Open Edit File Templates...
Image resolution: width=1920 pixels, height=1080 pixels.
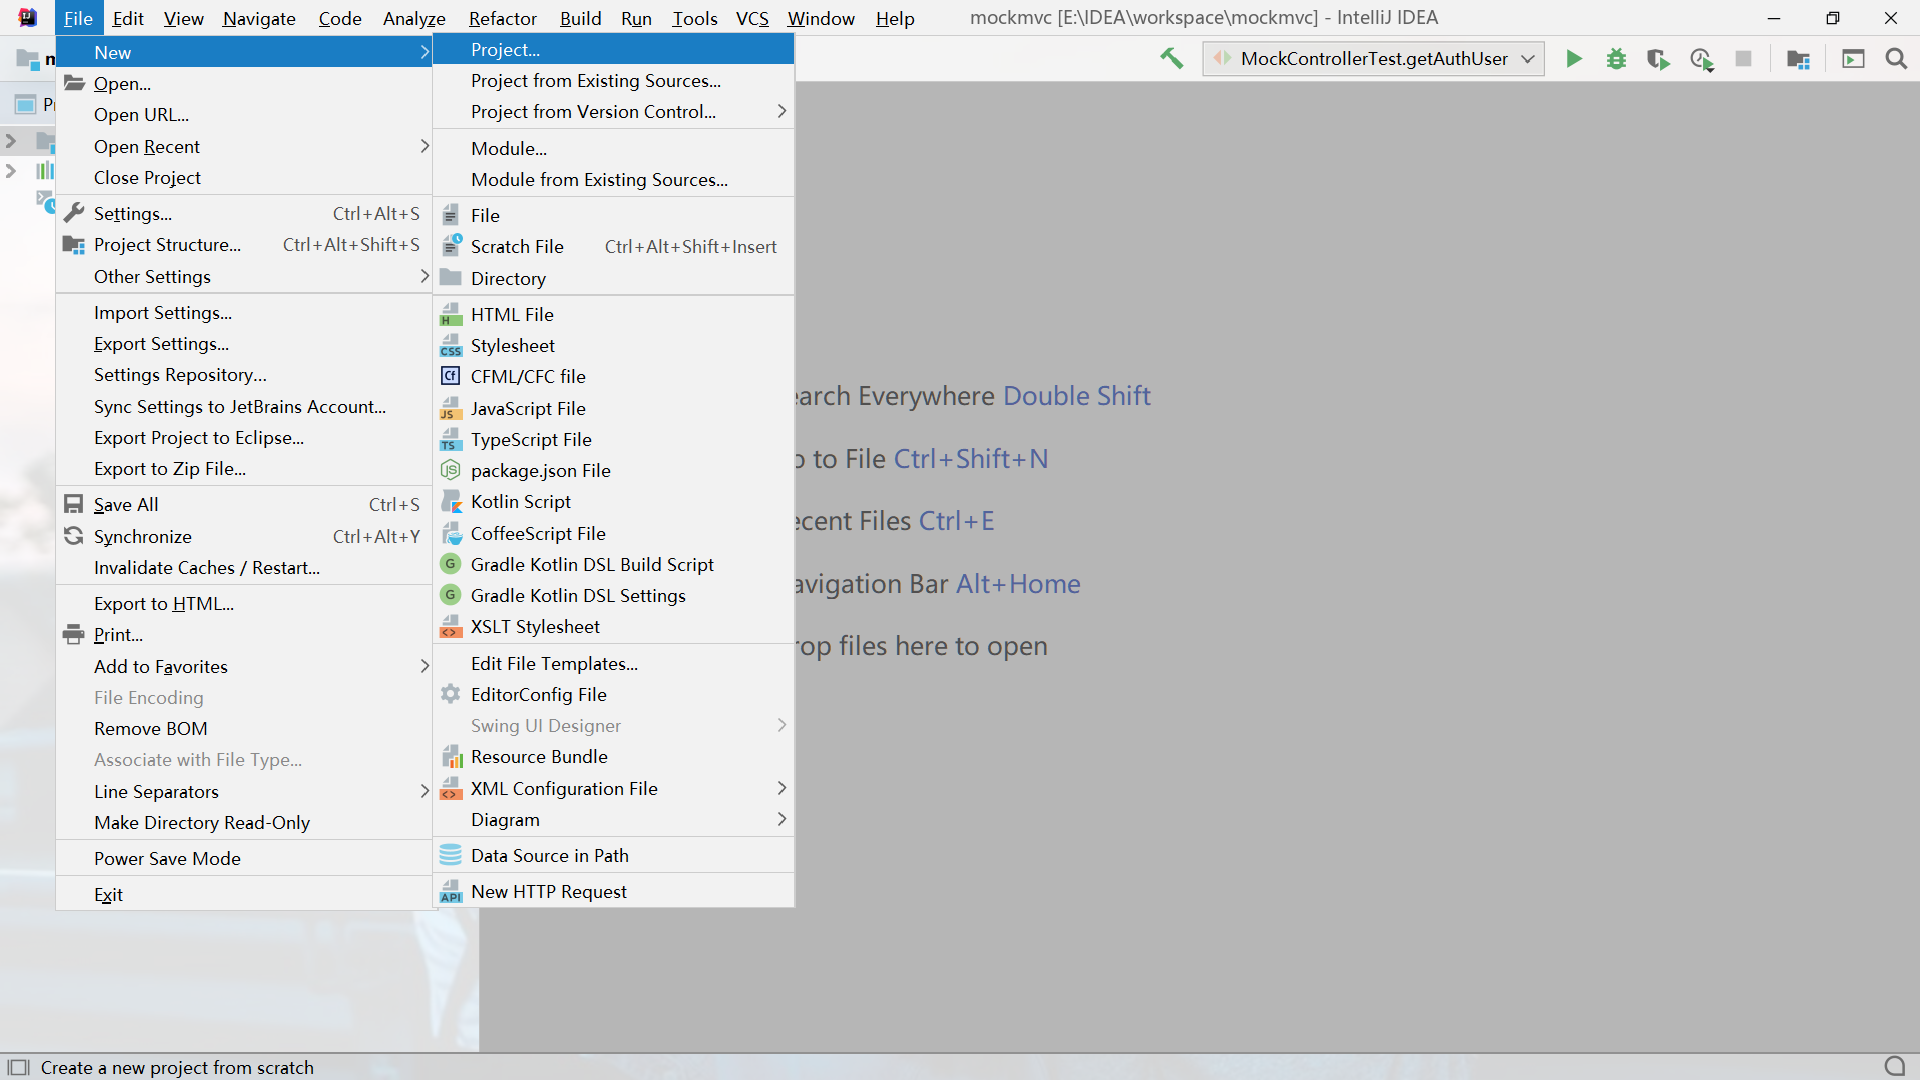(x=614, y=663)
